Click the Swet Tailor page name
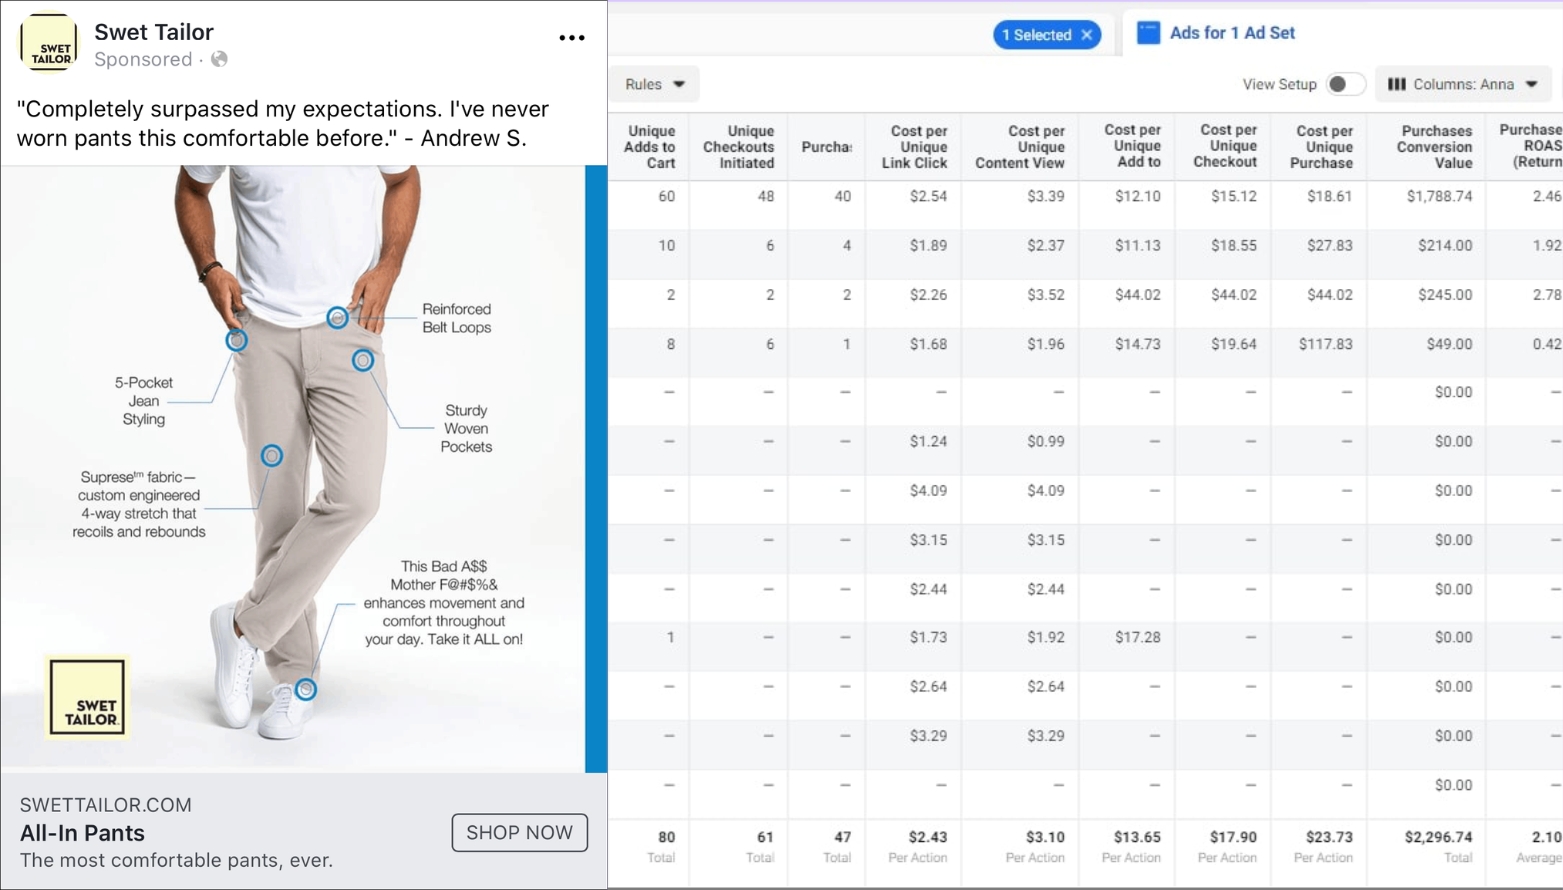Screen dimensions: 1563x890 click(154, 32)
